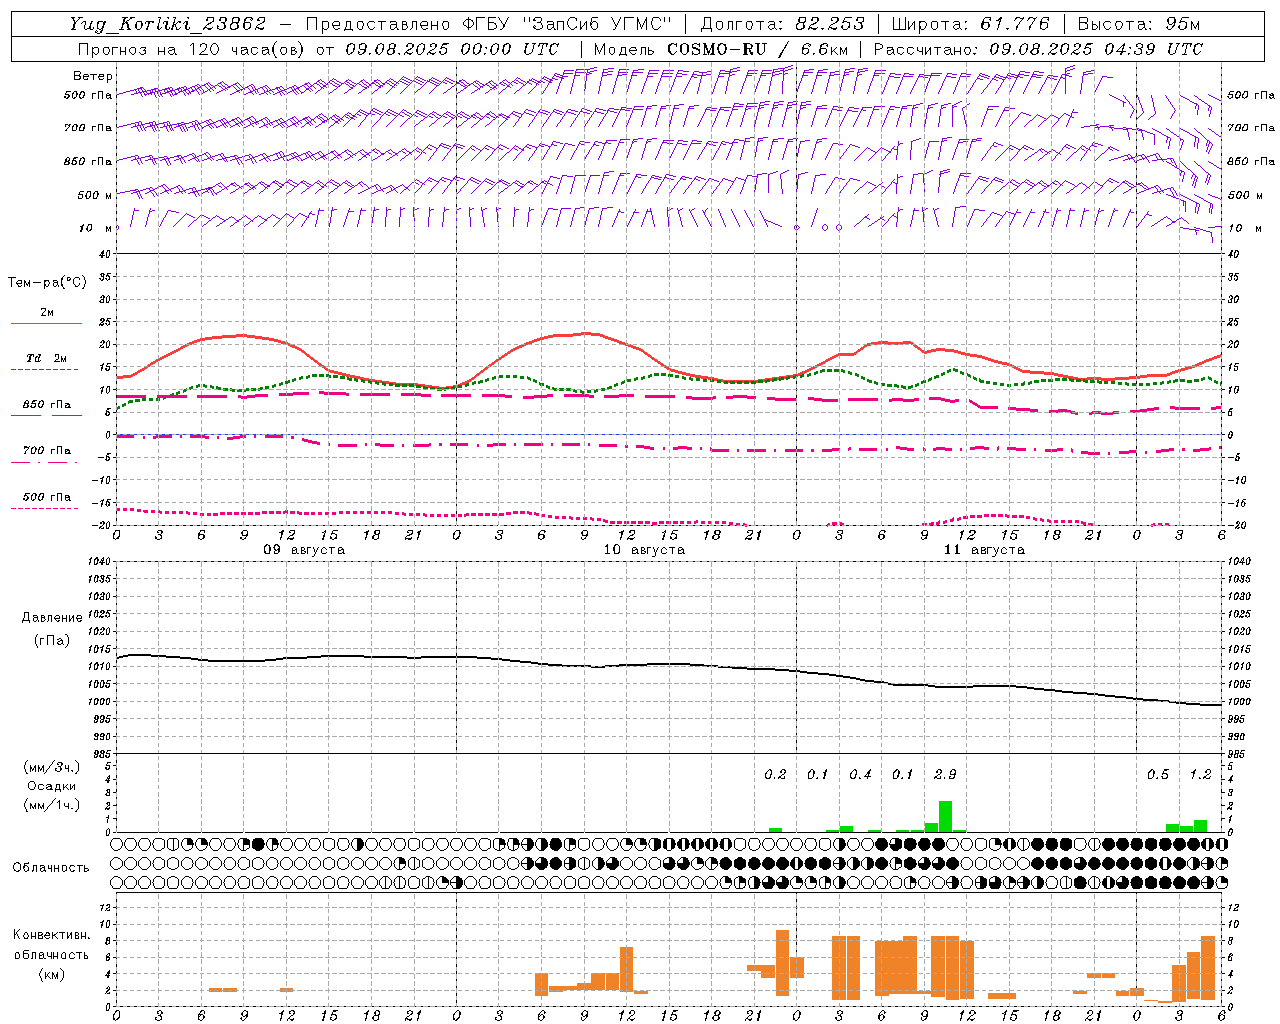Image resolution: width=1280 pixels, height=1024 pixels.
Task: Click the 'Высота: 95м' field in header
Action: (x=1138, y=24)
